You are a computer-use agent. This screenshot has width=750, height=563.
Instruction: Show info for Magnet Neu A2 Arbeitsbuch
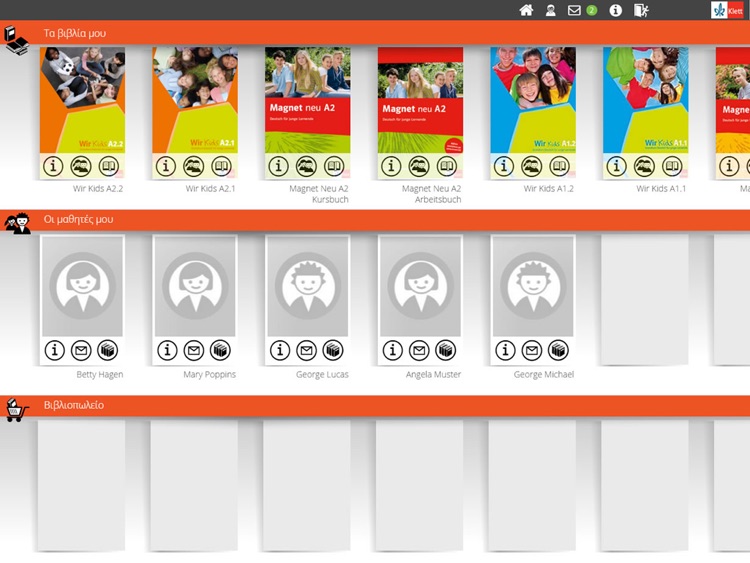click(391, 166)
